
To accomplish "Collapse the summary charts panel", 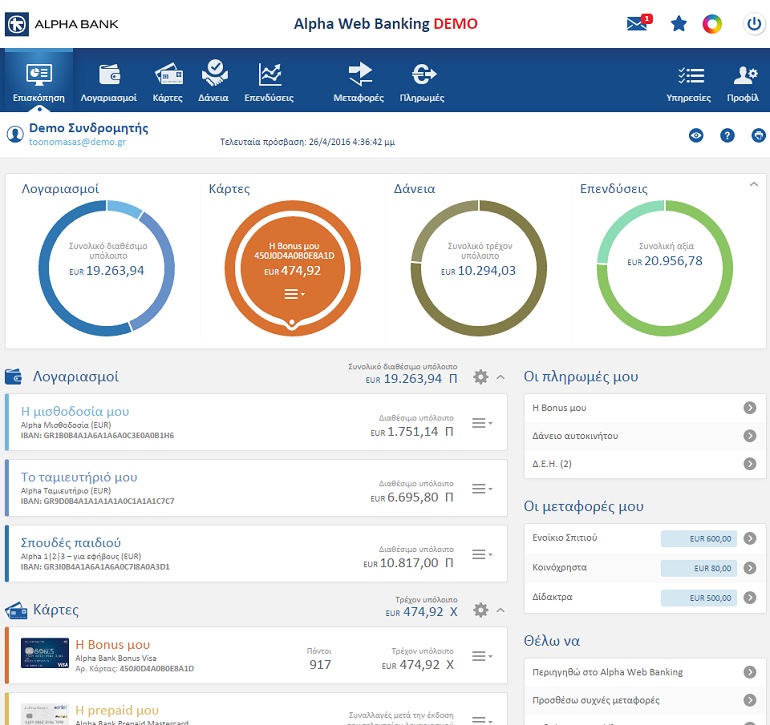I will click(753, 184).
